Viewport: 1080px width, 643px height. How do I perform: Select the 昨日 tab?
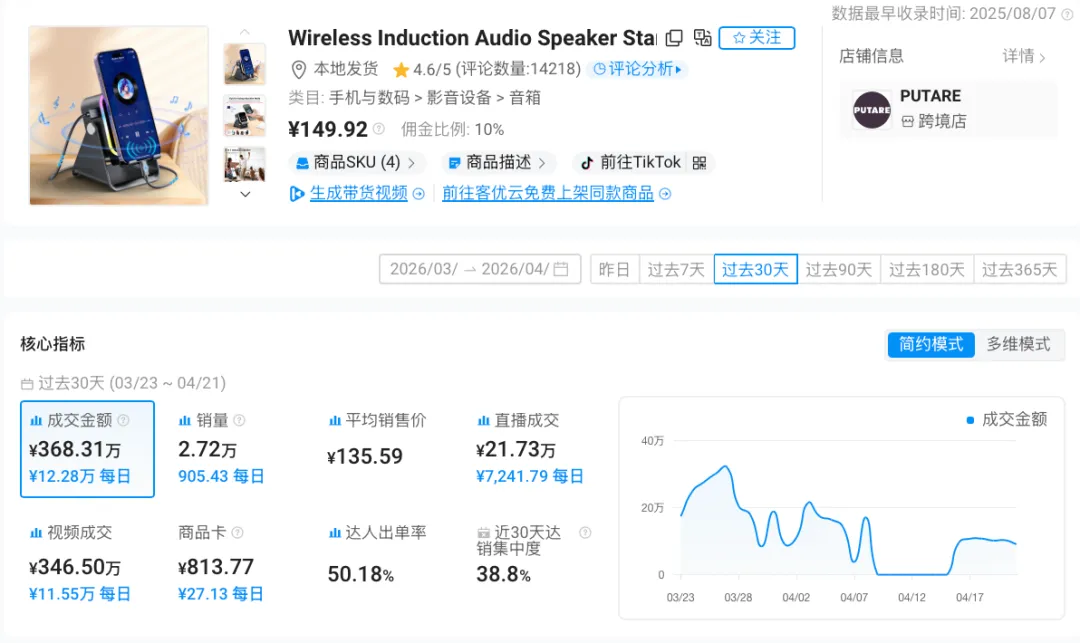click(614, 268)
